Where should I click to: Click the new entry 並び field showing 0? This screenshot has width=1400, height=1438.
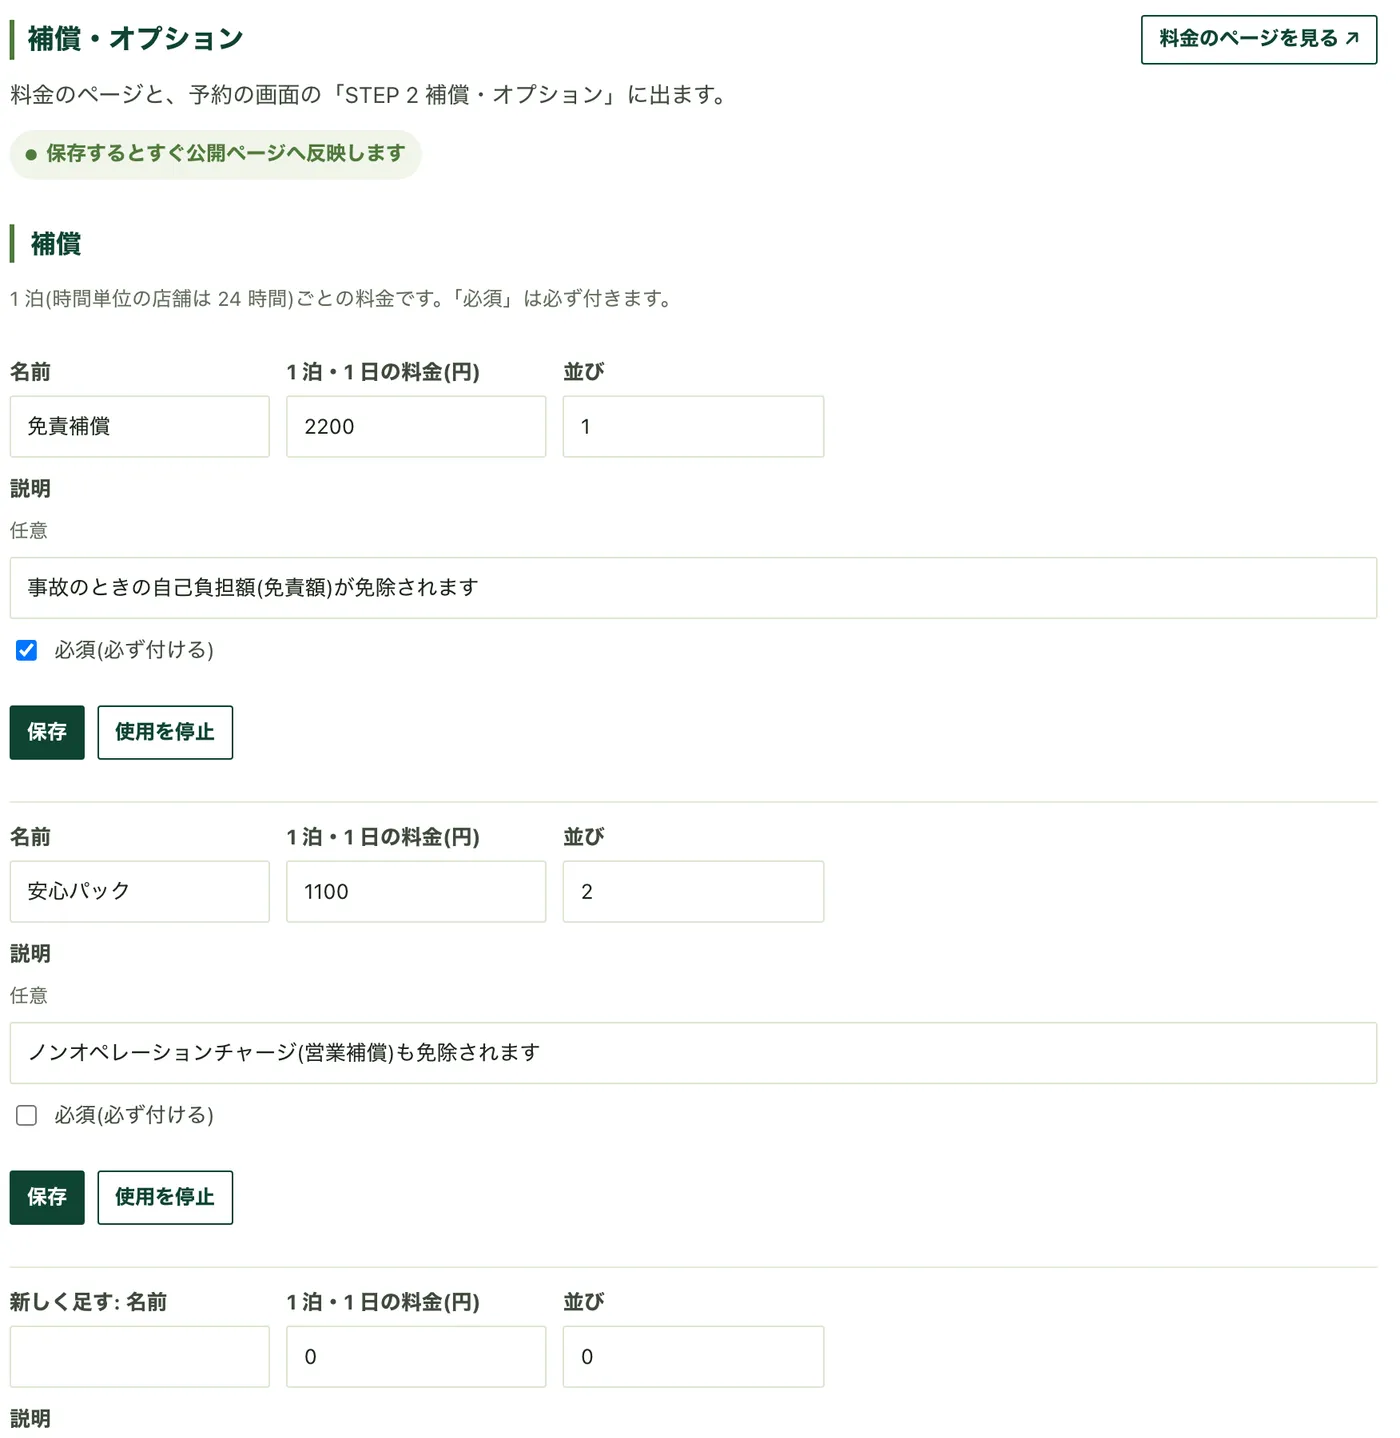point(693,1356)
